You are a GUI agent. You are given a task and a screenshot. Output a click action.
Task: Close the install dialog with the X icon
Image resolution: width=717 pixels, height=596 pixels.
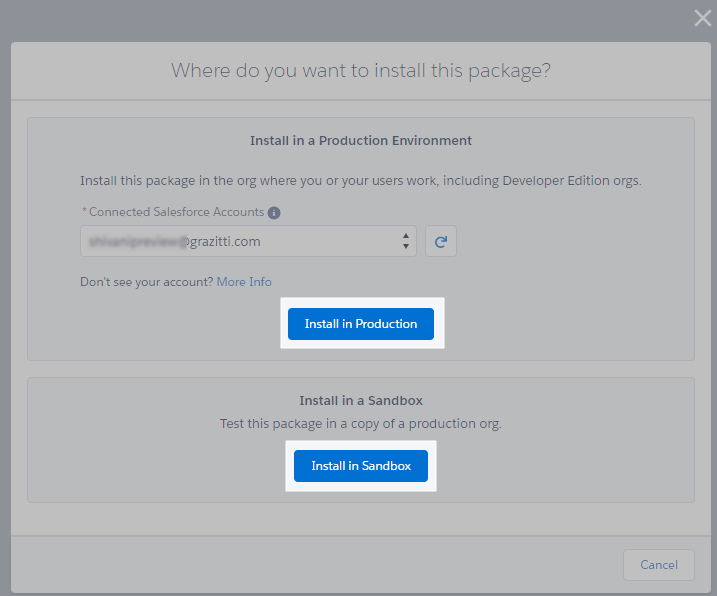pos(702,17)
